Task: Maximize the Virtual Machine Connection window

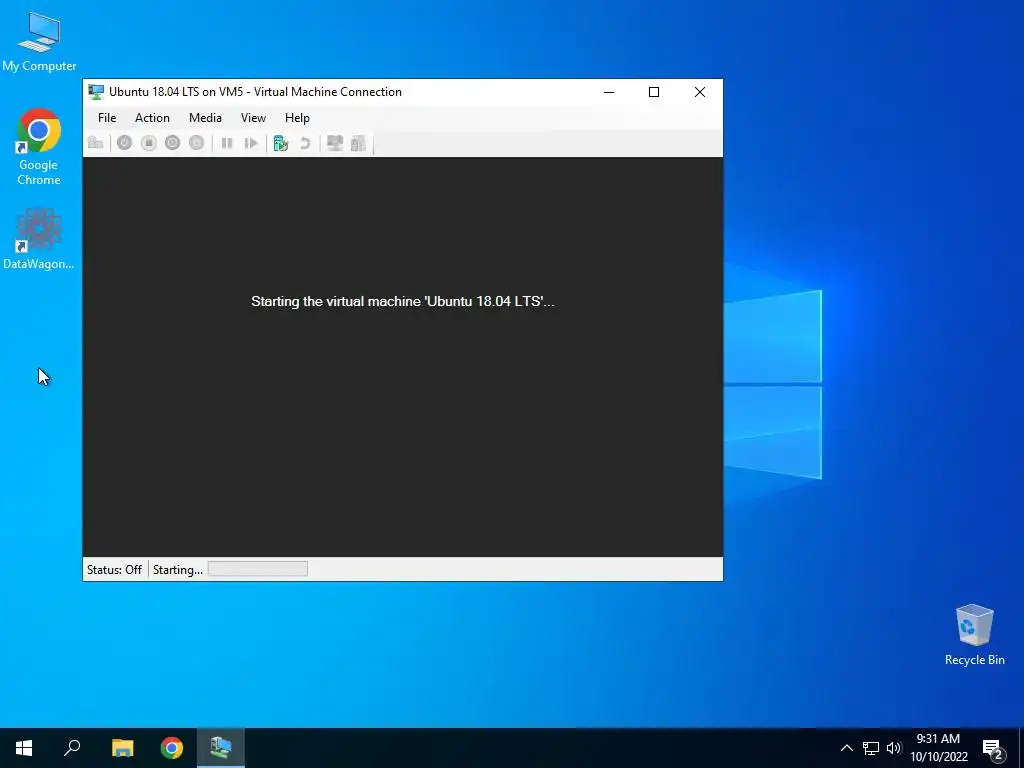Action: pos(654,92)
